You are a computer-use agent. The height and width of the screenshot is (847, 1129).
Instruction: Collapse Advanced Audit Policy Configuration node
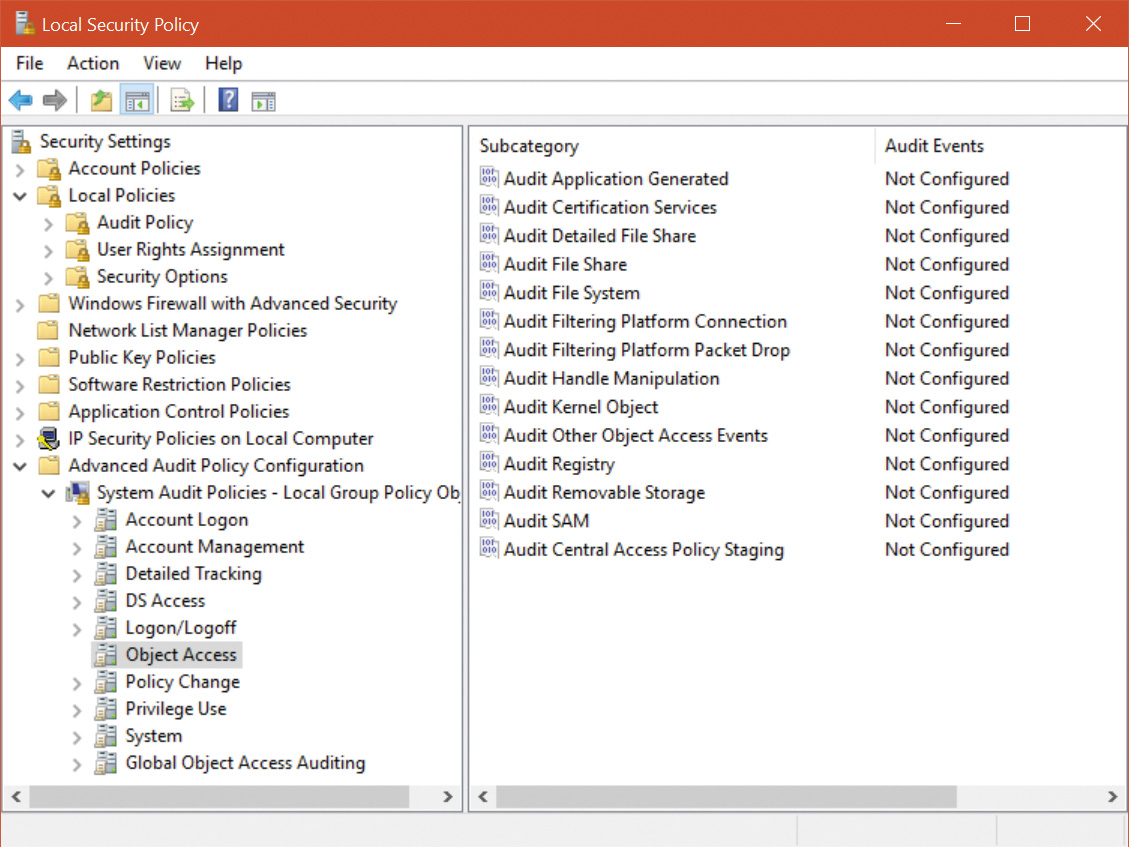coord(19,466)
